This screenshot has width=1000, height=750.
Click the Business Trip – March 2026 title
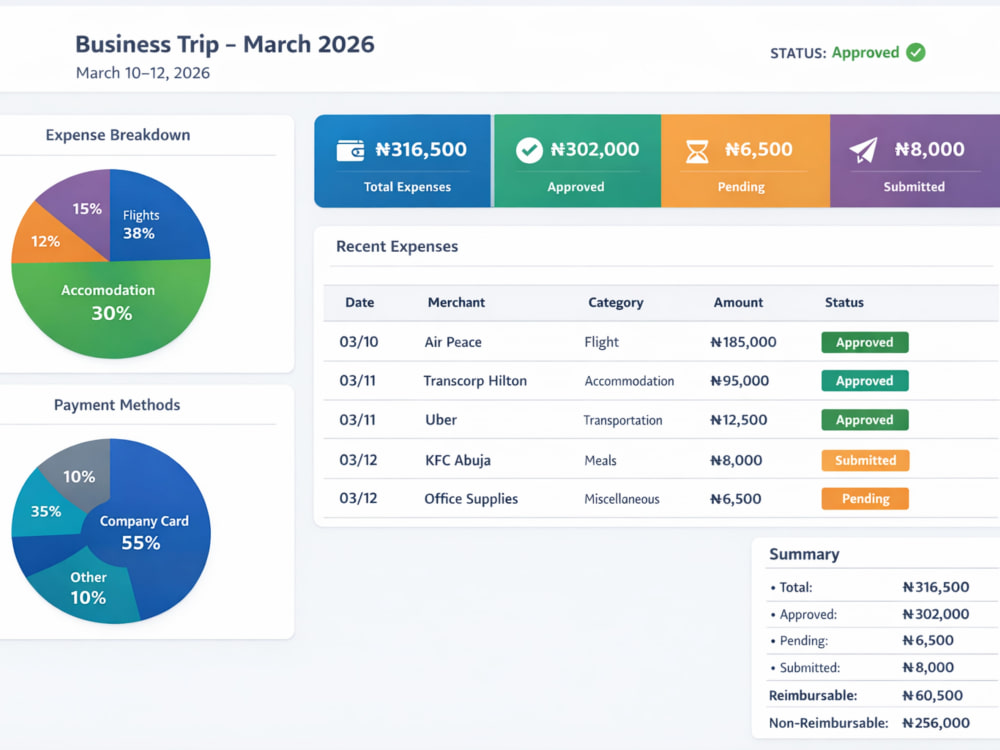pos(224,44)
